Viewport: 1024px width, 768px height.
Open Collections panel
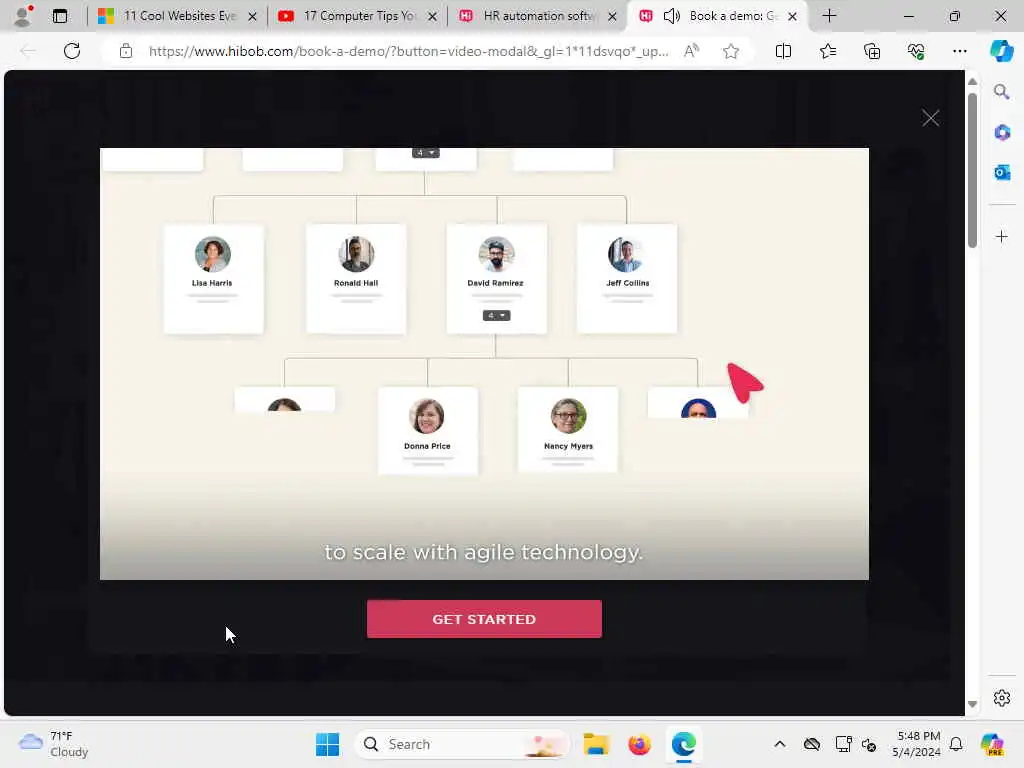872,51
